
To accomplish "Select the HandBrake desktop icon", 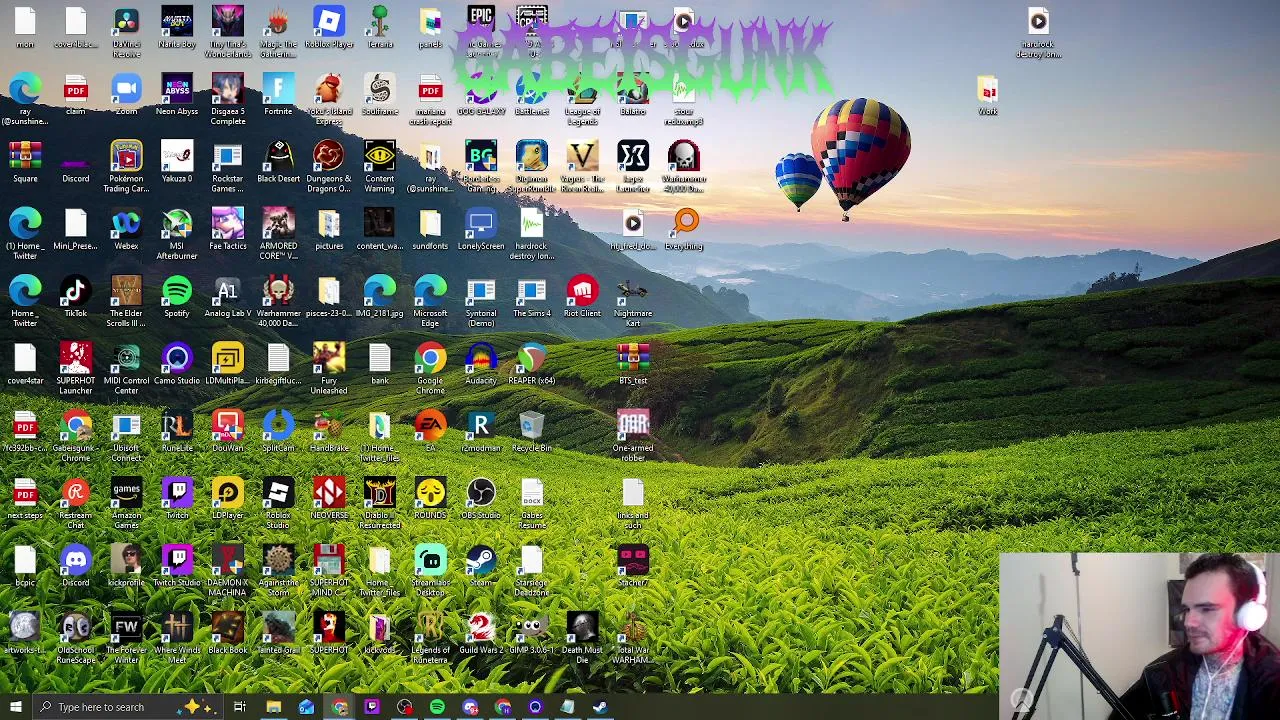I will pyautogui.click(x=329, y=430).
